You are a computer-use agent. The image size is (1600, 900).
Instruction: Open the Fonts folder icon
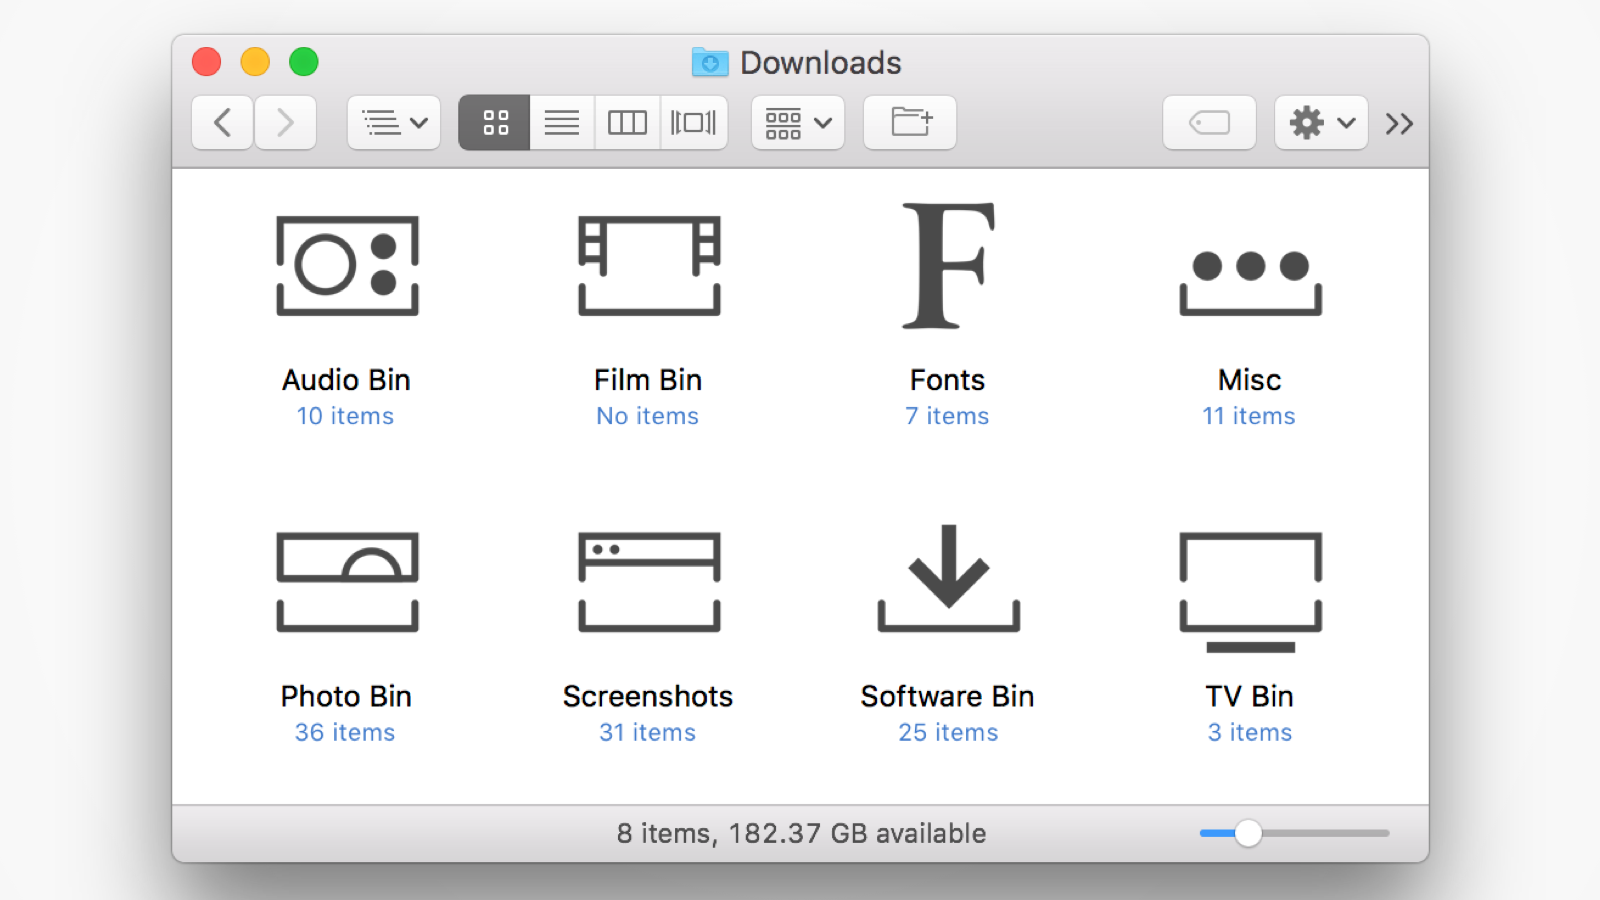click(948, 266)
